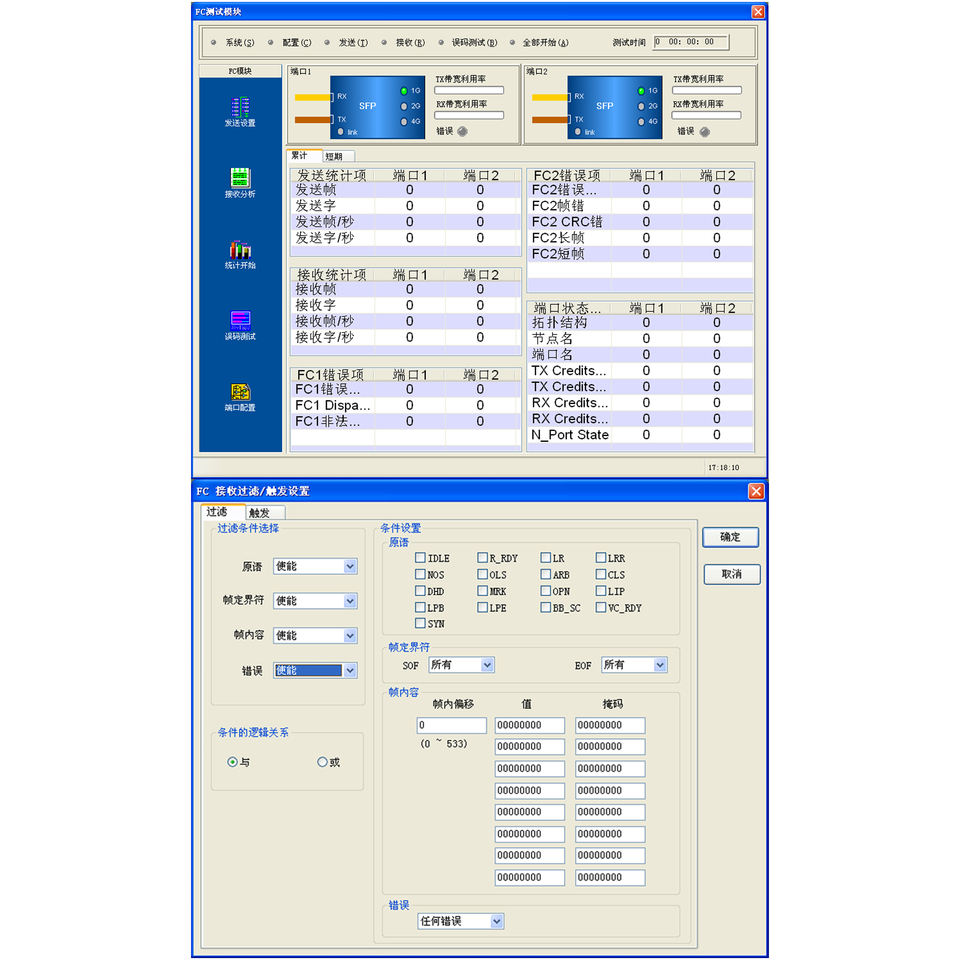Screen dimensions: 960x960
Task: Click the port 1 4G speed indicator
Action: [404, 121]
